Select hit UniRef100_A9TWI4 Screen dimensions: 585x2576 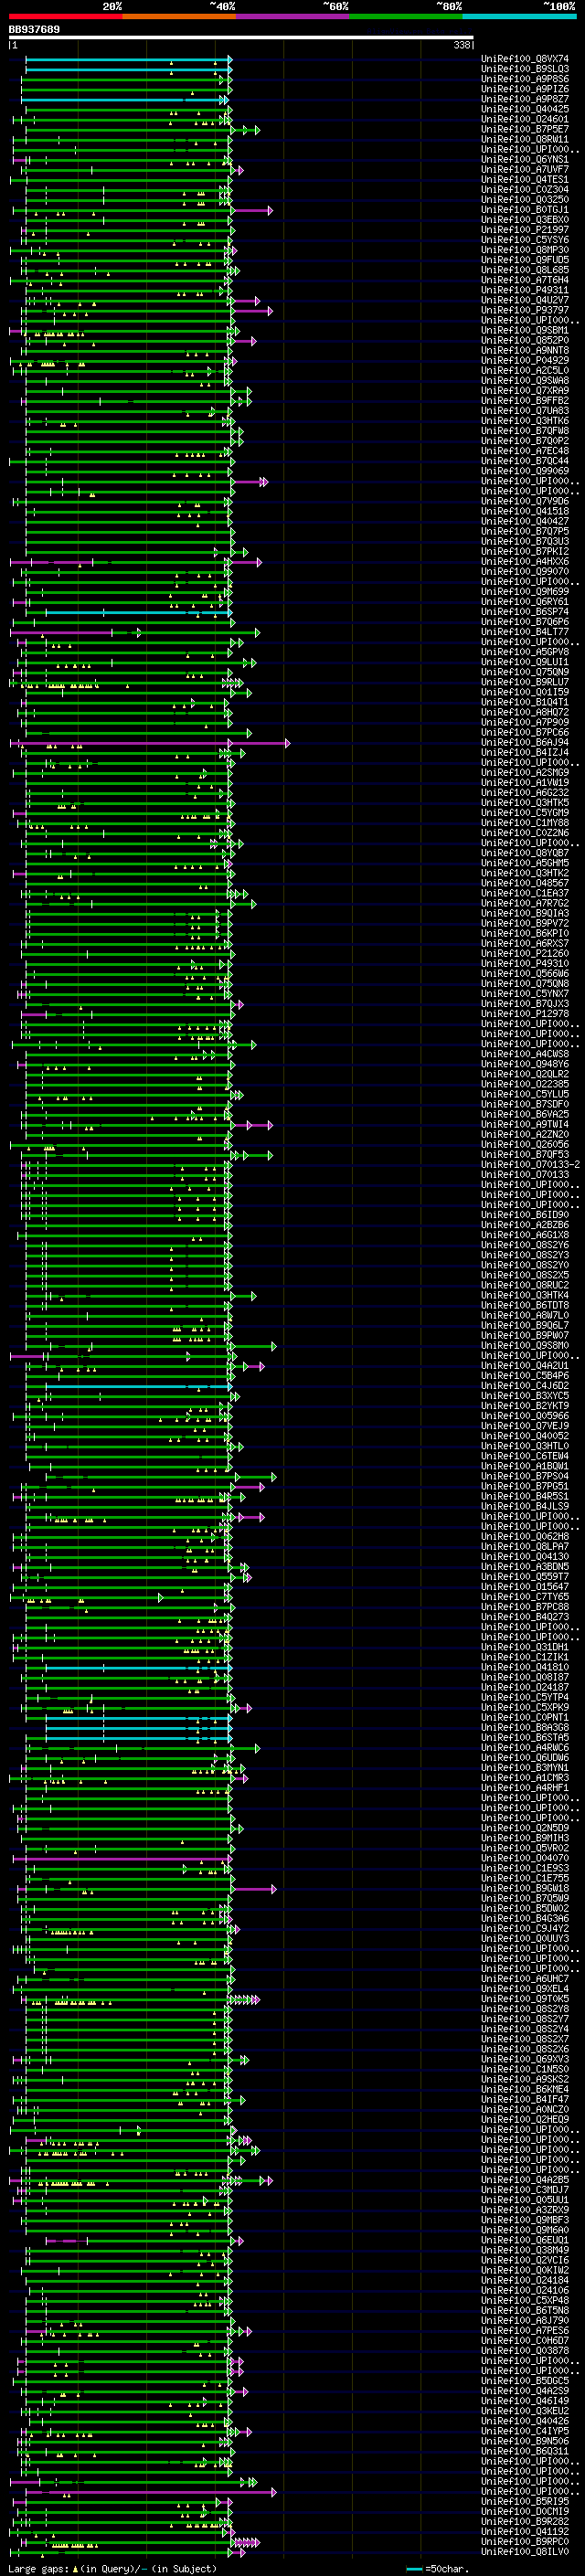coord(525,1125)
